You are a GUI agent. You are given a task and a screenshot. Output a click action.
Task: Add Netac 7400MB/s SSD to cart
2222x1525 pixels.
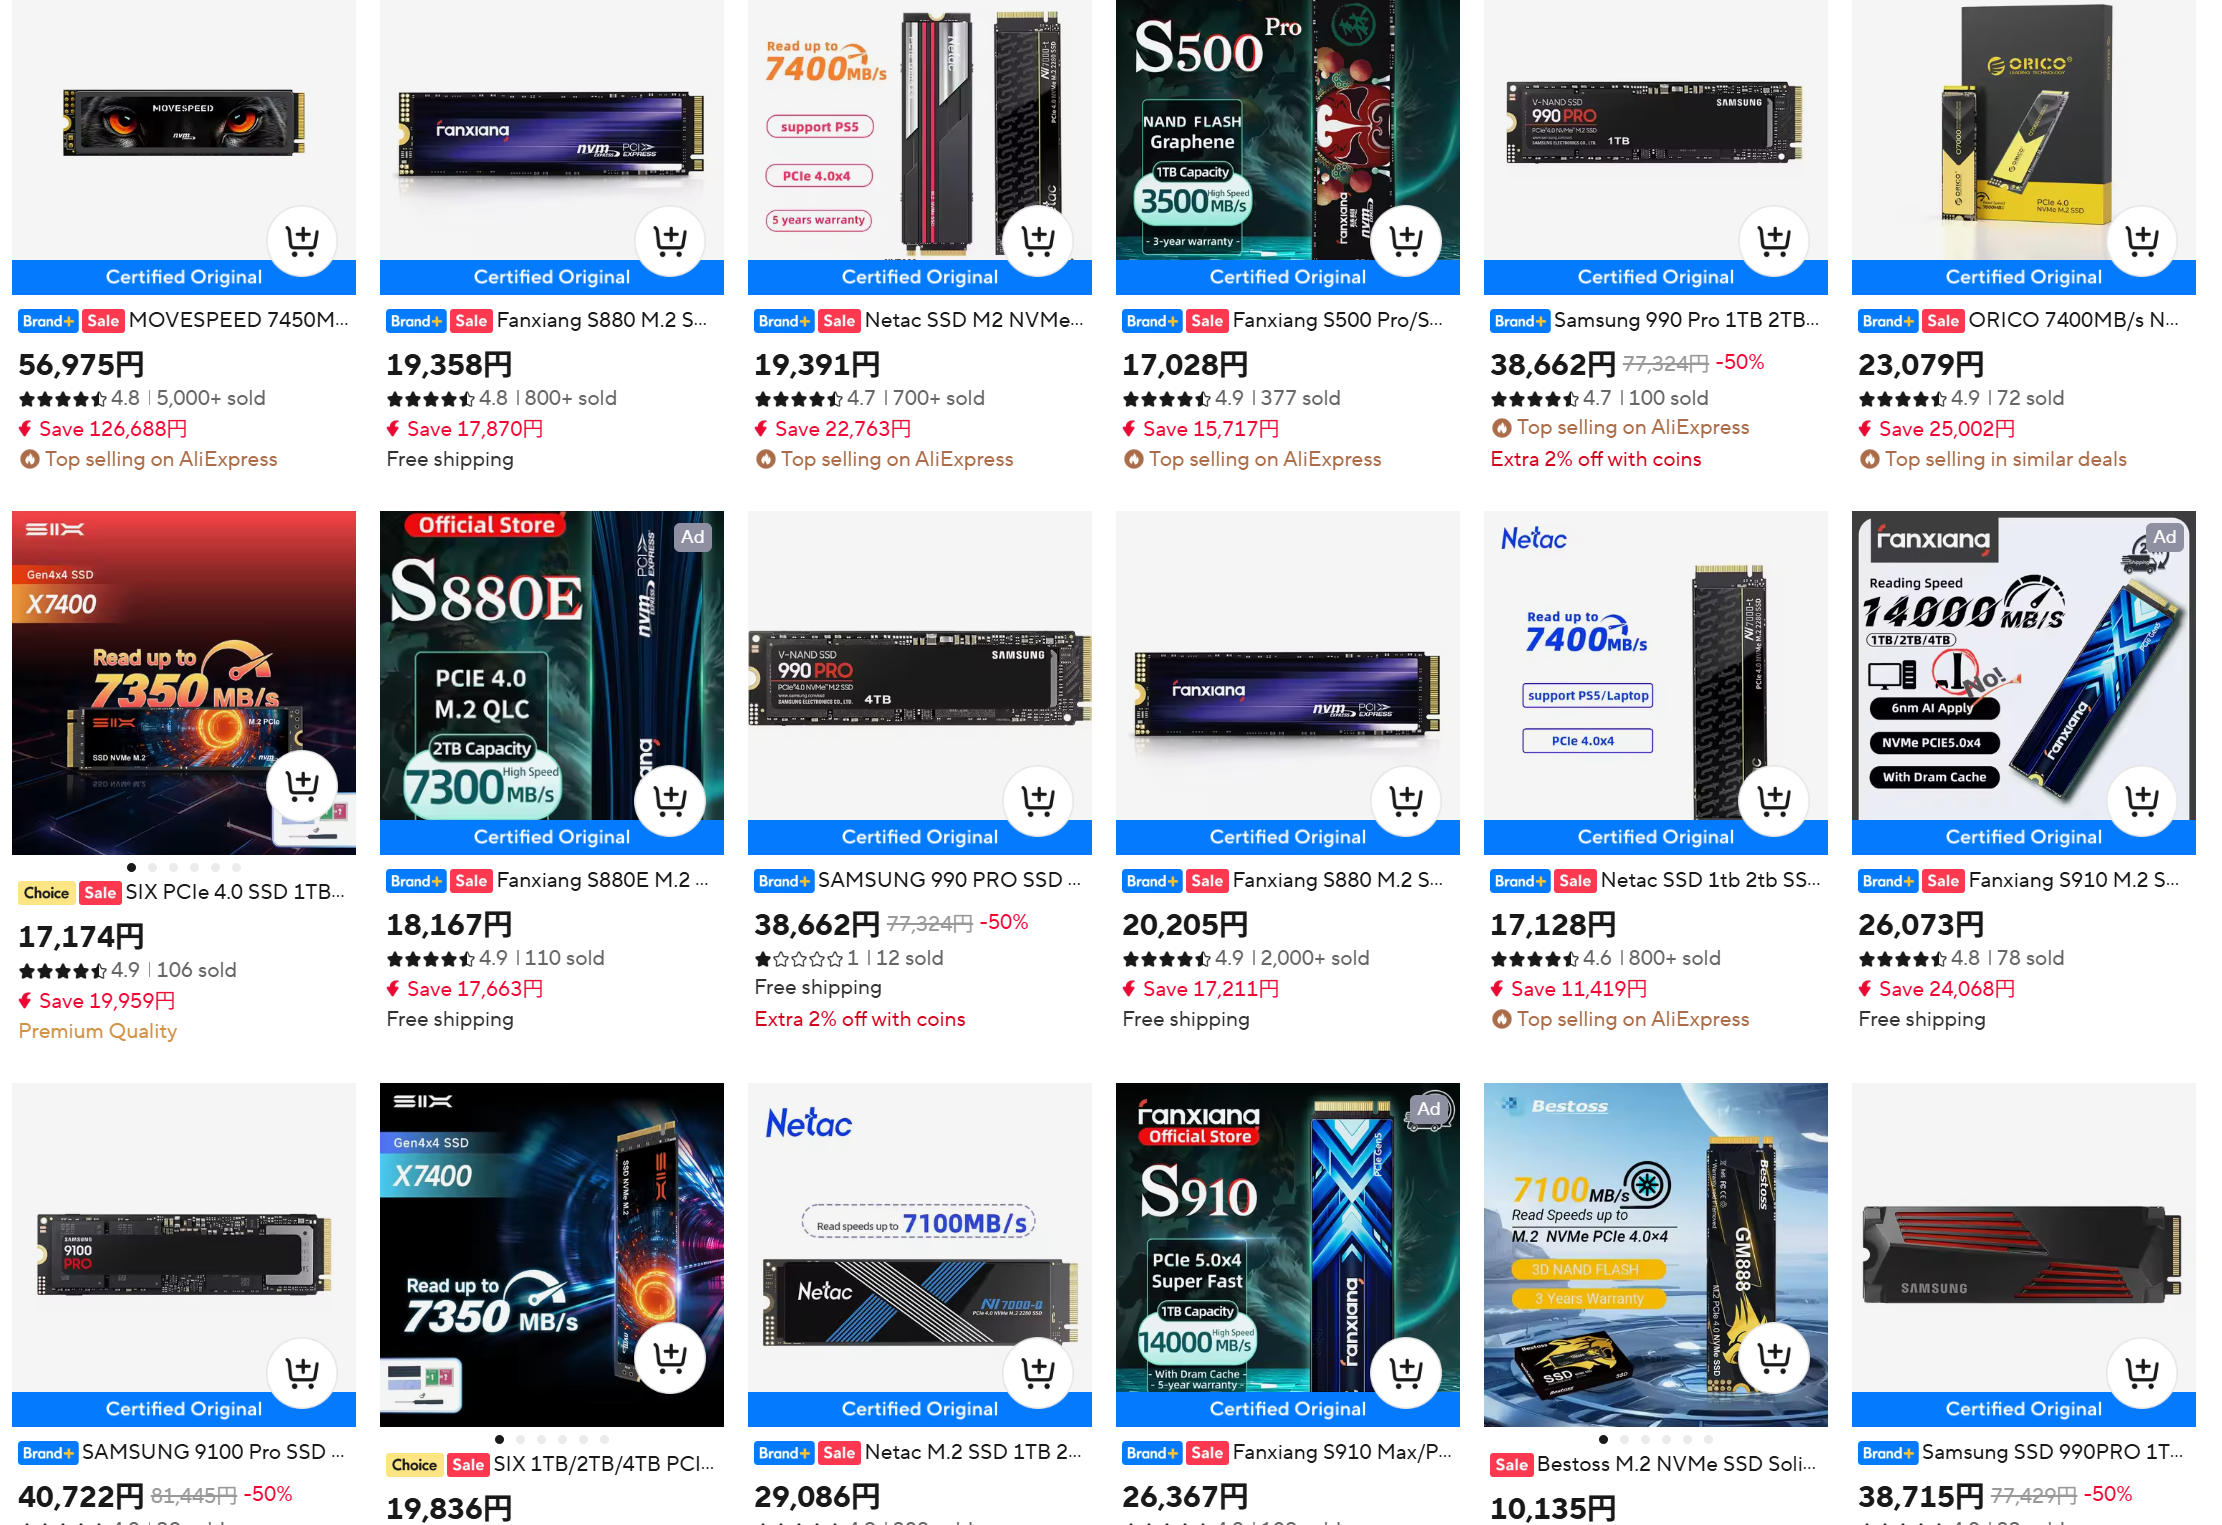(x=1038, y=241)
